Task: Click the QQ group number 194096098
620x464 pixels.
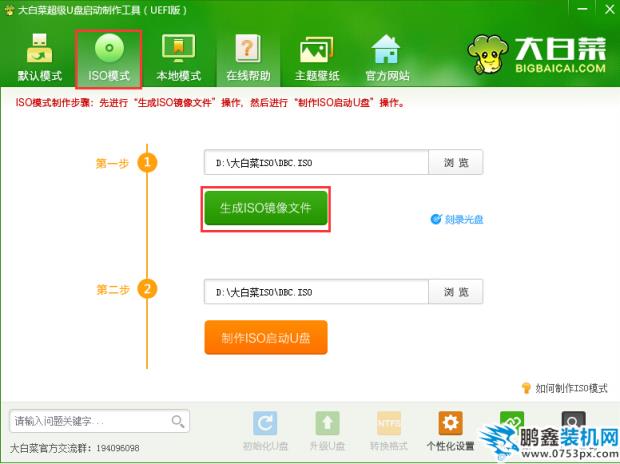Action: 117,448
